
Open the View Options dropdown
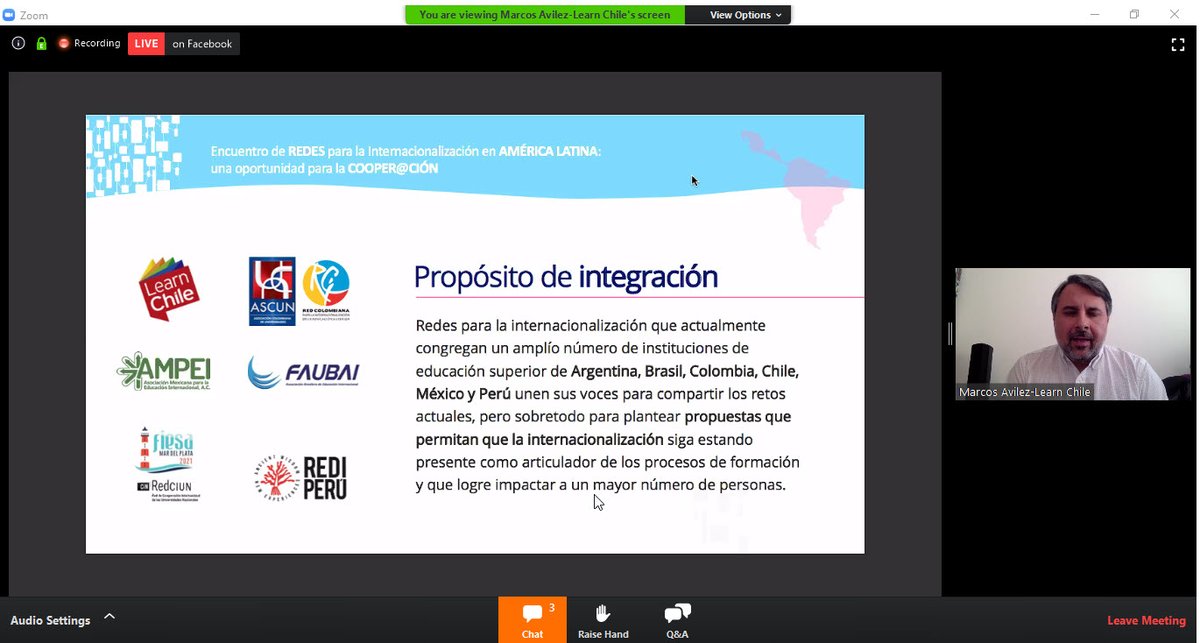click(746, 15)
